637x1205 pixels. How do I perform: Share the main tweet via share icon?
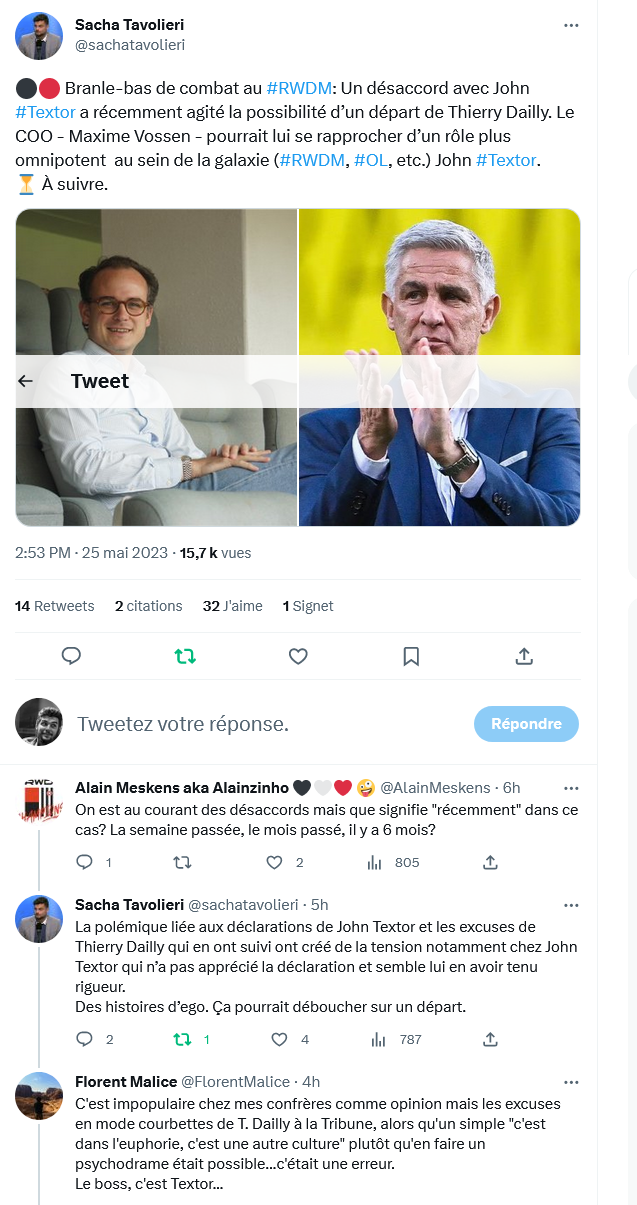[524, 656]
